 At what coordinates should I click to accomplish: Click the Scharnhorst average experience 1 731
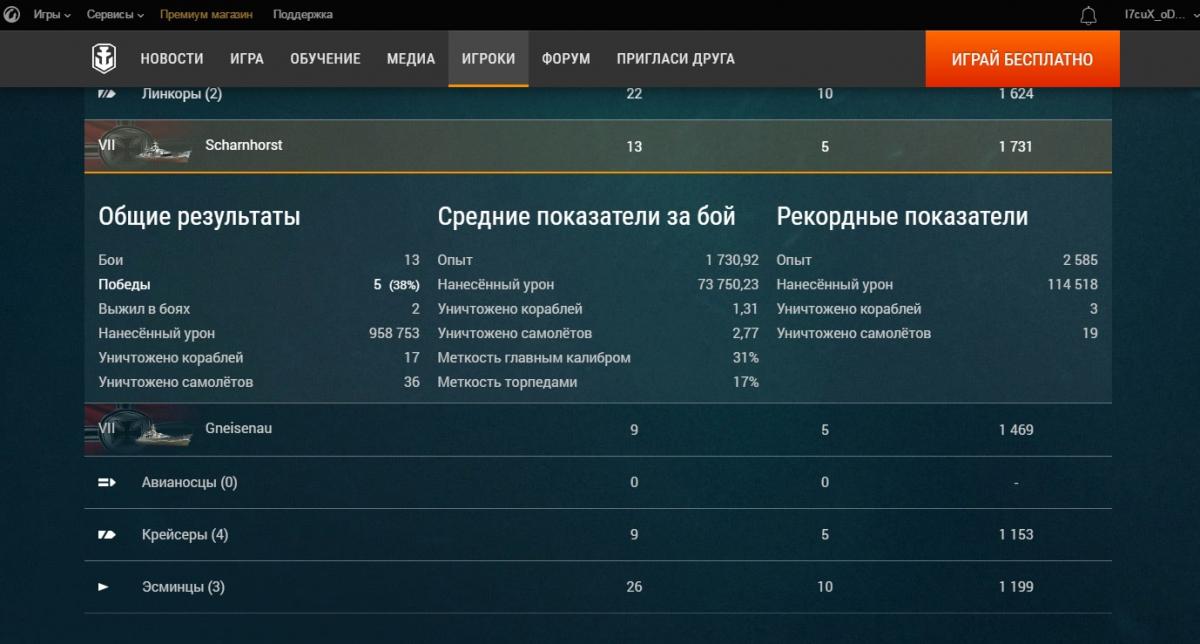point(1016,147)
